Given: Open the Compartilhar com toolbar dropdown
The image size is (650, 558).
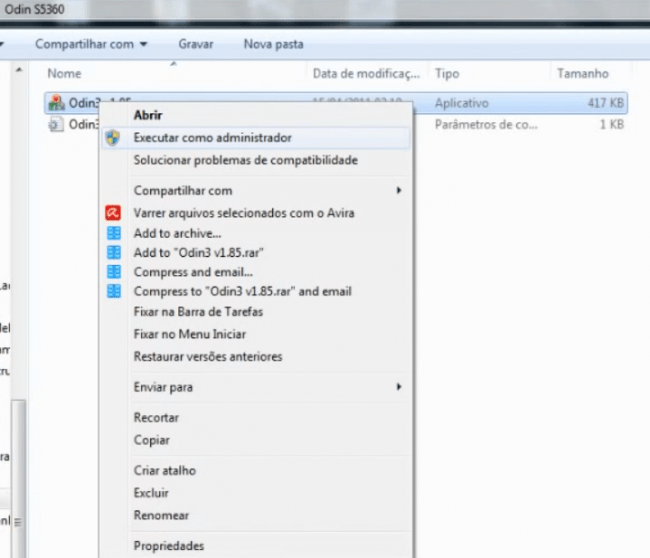Looking at the screenshot, I should (91, 44).
